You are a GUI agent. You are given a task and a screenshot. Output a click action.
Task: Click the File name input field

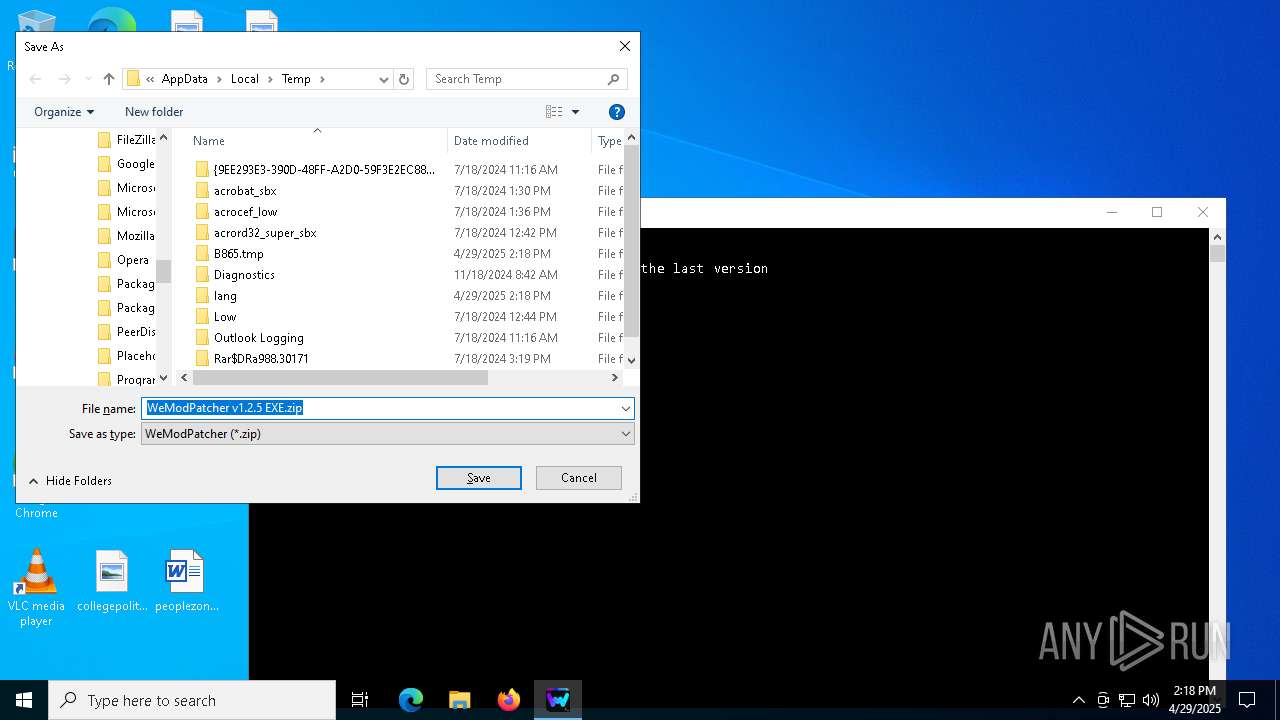pyautogui.click(x=380, y=408)
